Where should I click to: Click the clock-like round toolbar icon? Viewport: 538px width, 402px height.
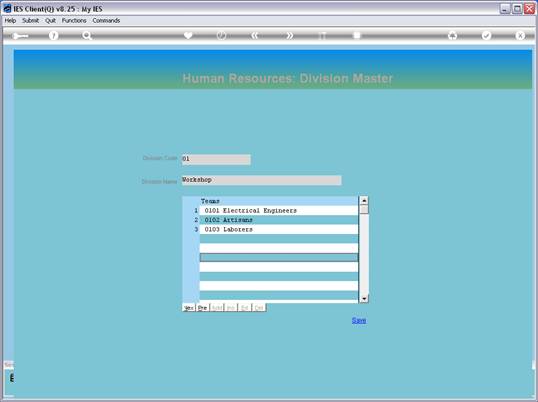coord(221,35)
